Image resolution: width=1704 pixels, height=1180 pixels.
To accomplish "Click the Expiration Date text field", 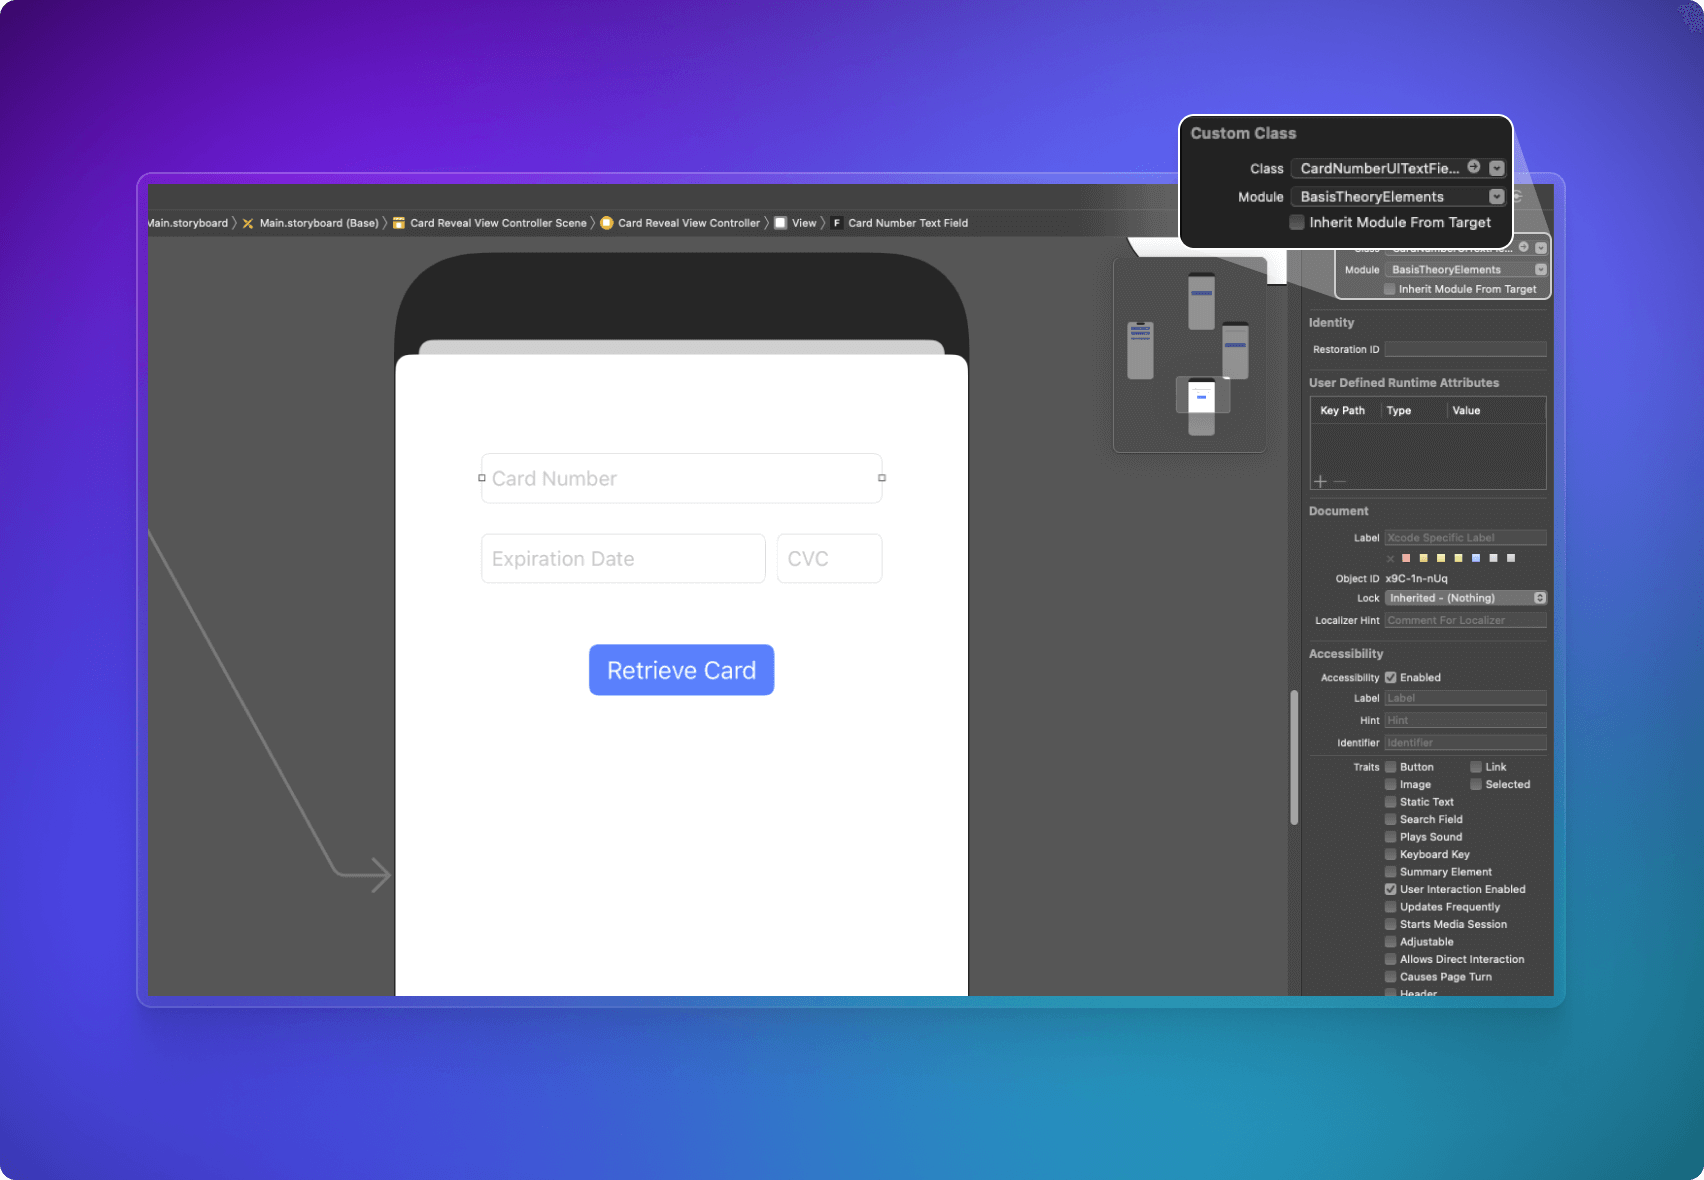I will coord(622,559).
